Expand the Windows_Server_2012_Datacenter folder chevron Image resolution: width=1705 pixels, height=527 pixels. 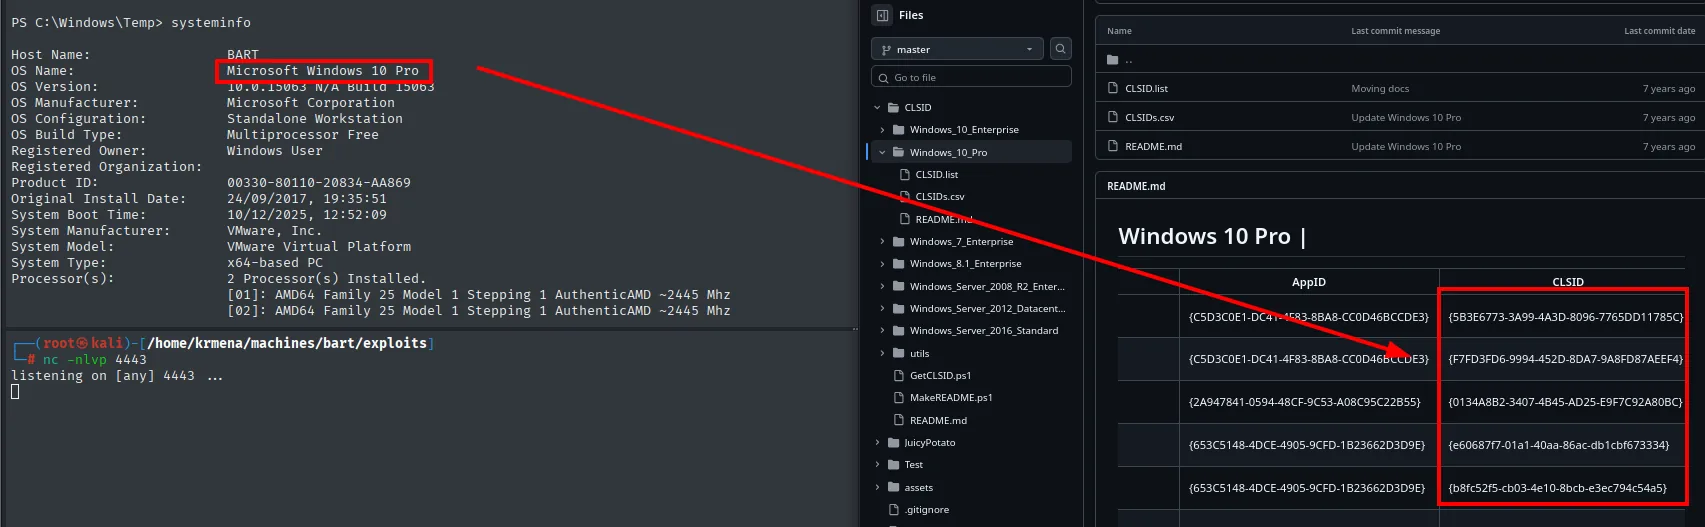[x=882, y=308]
